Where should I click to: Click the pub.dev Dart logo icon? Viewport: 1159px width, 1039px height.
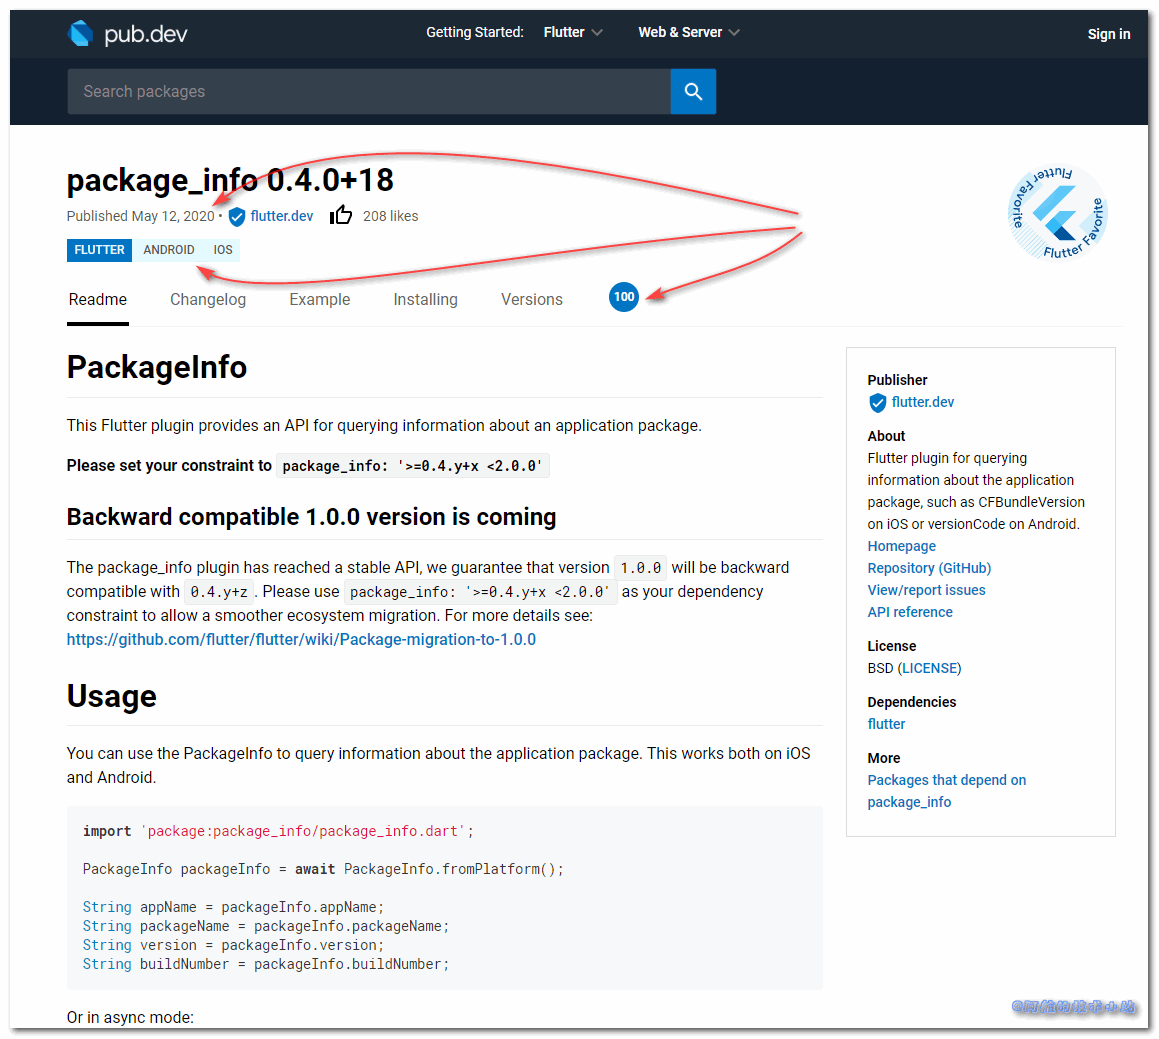(x=80, y=33)
